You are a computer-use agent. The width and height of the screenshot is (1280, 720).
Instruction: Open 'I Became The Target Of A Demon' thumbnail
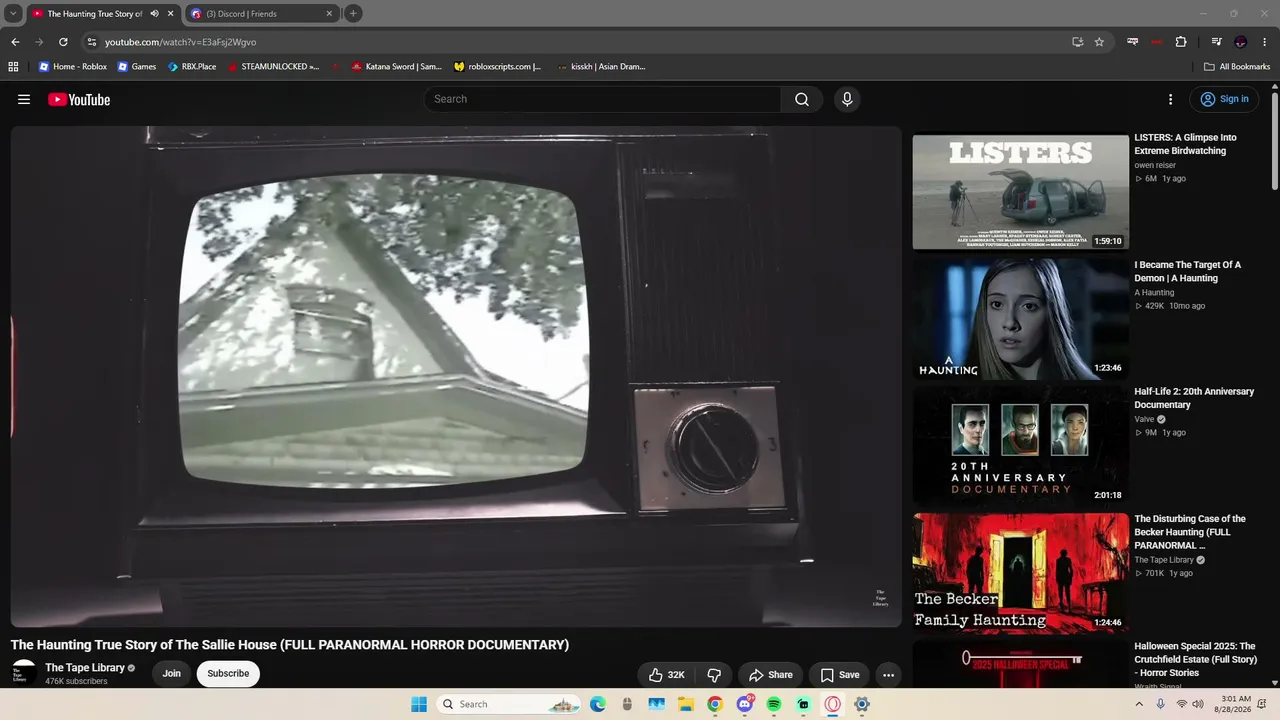[1020, 319]
